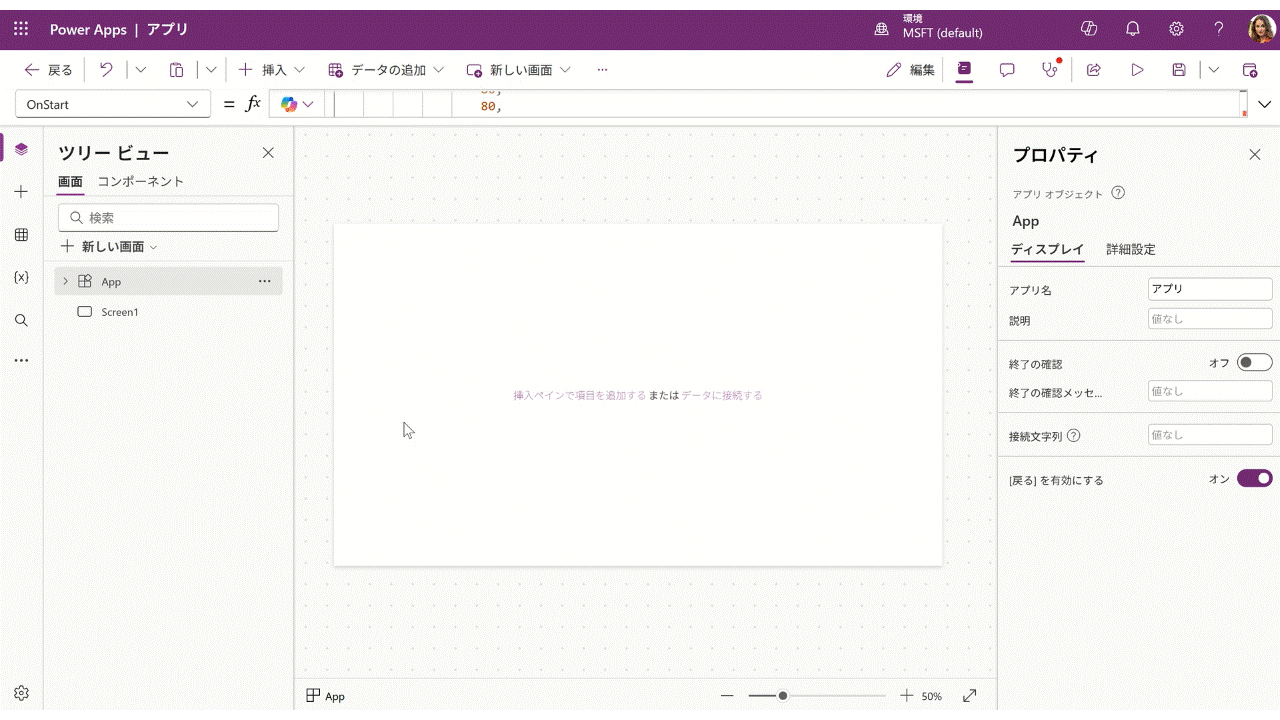Click the play preview icon
The image size is (1280, 720).
tap(1137, 70)
